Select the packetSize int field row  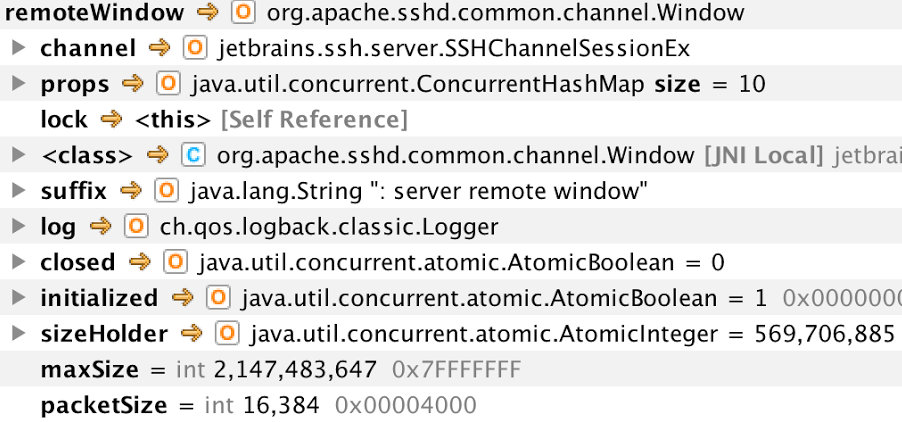(451, 405)
